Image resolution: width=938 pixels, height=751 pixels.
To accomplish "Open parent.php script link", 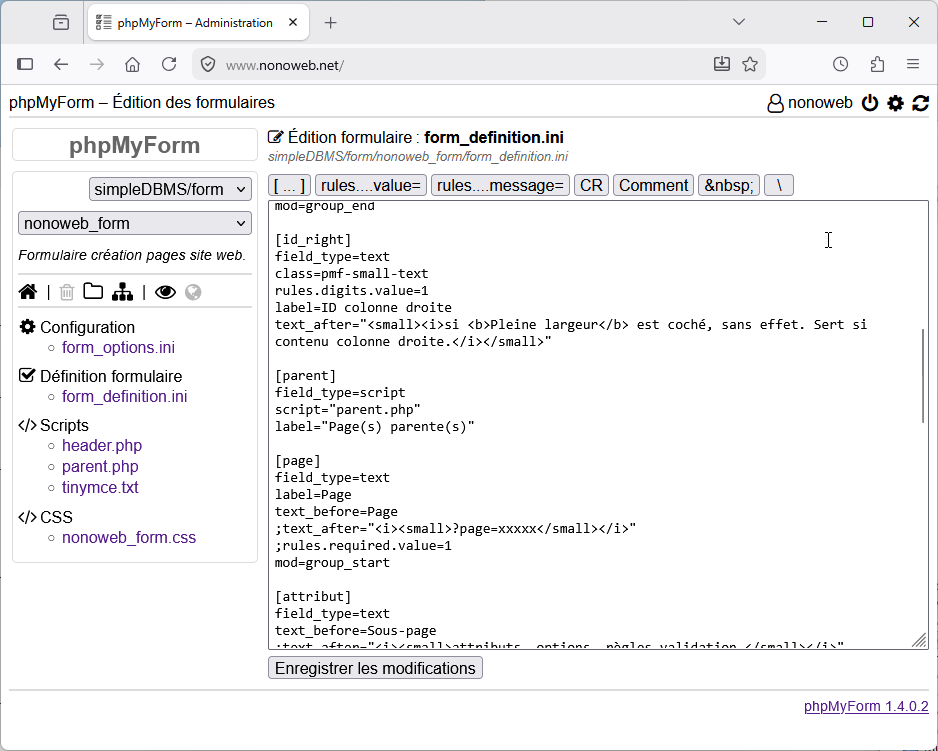I will 100,466.
